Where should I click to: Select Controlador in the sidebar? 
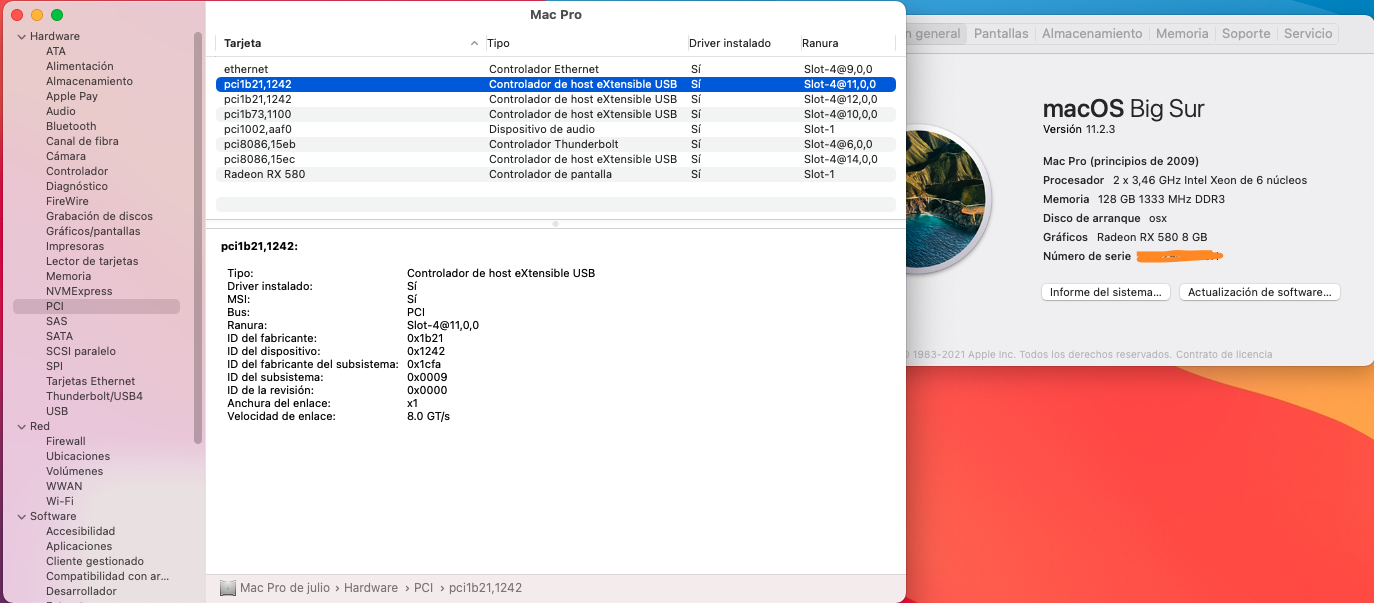(x=77, y=171)
